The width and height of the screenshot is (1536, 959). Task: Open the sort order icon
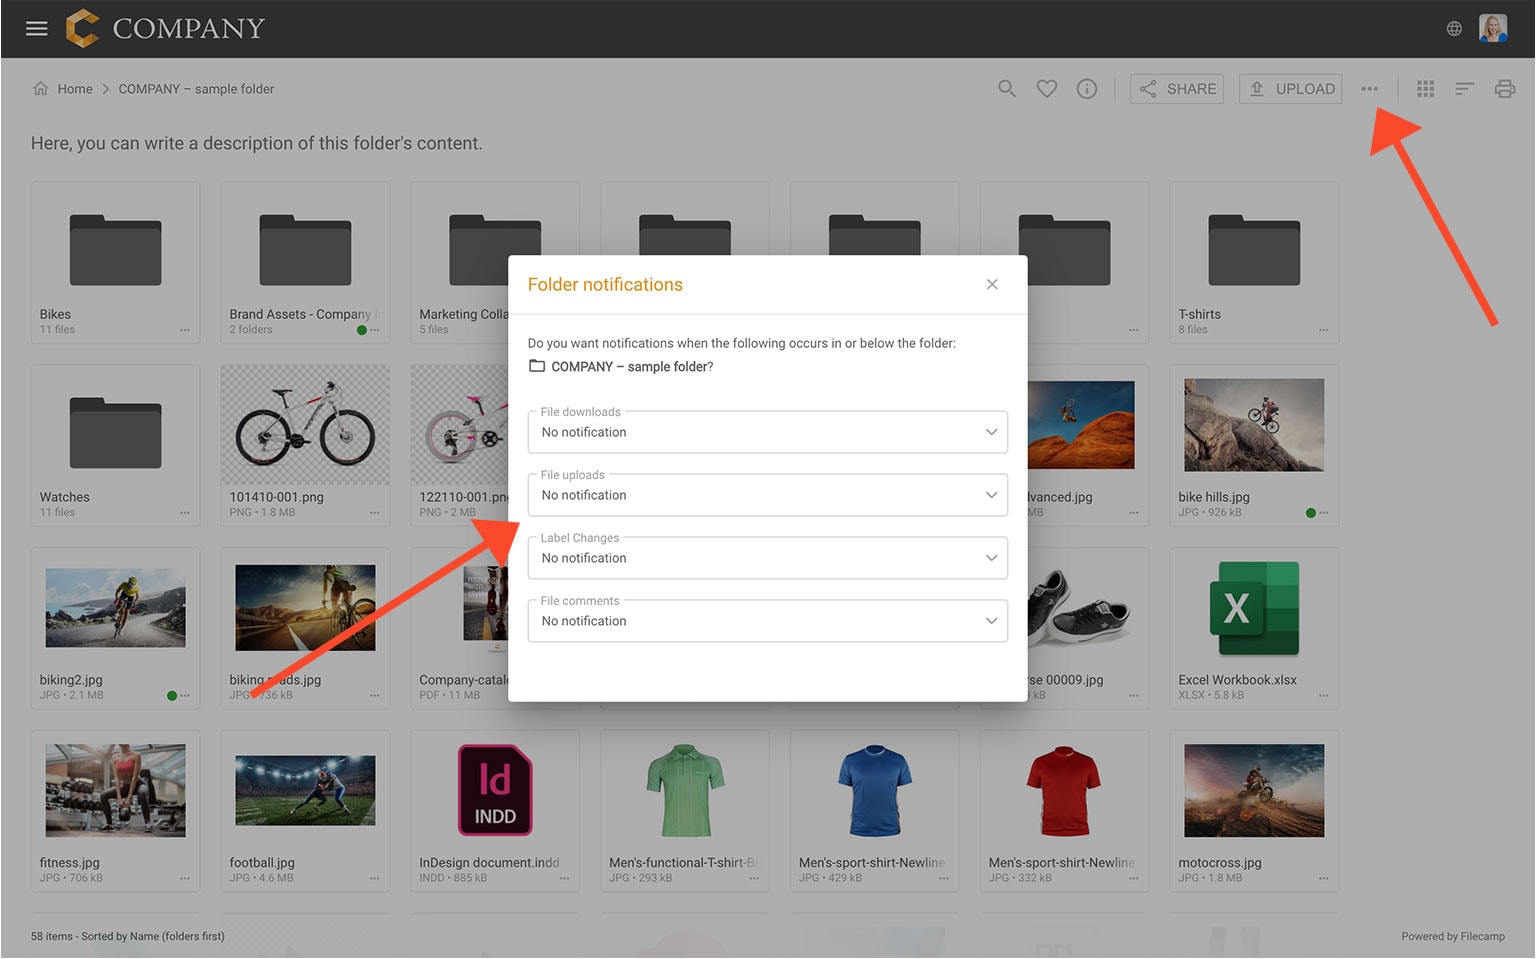(x=1465, y=89)
